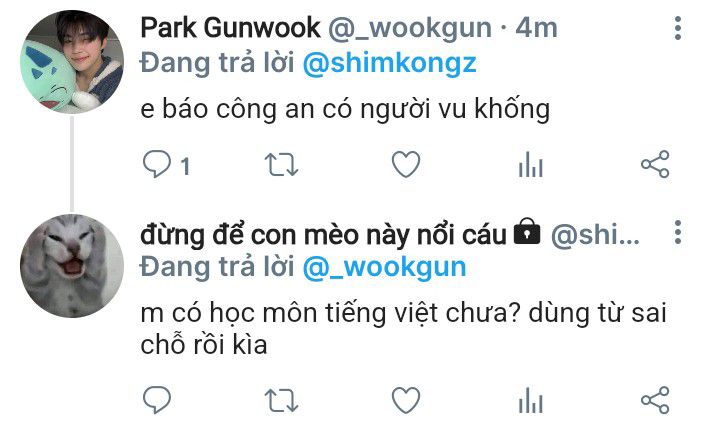Share Park Gunwook's tweet
This screenshot has height=431, width=720.
pos(655,164)
